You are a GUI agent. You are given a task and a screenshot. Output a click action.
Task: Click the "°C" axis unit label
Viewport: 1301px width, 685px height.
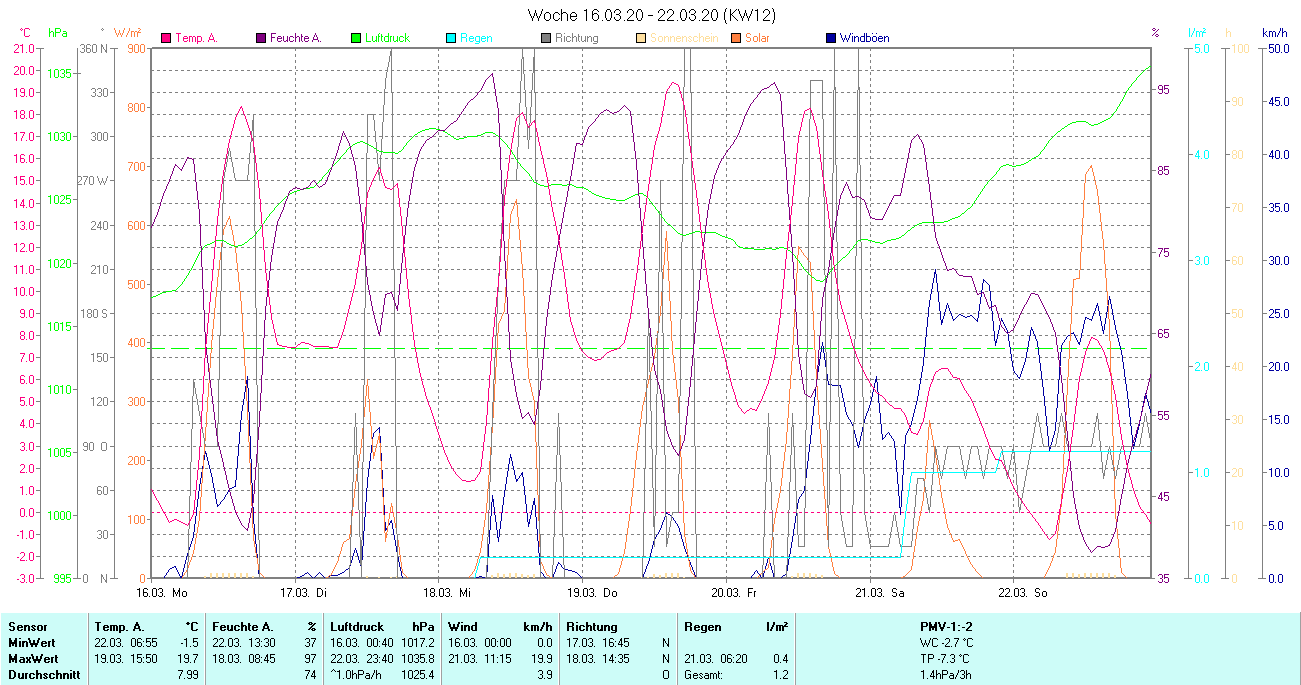25,33
